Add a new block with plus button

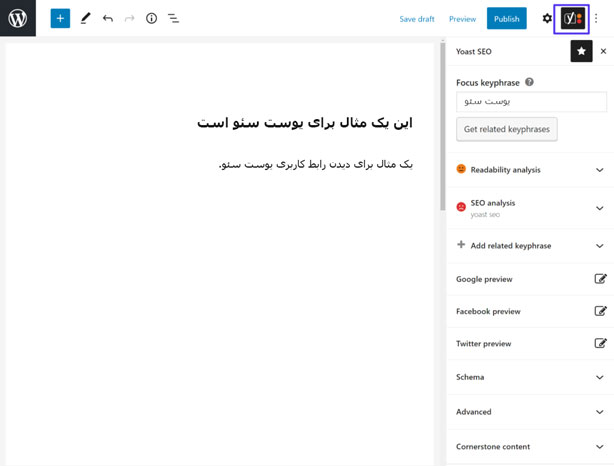tap(60, 18)
